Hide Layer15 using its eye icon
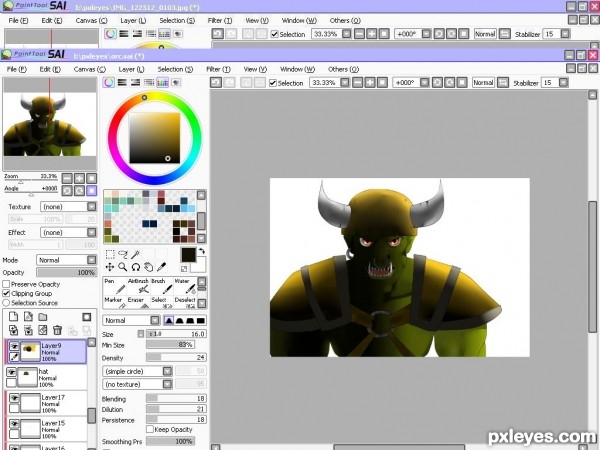600x450 pixels. click(14, 424)
